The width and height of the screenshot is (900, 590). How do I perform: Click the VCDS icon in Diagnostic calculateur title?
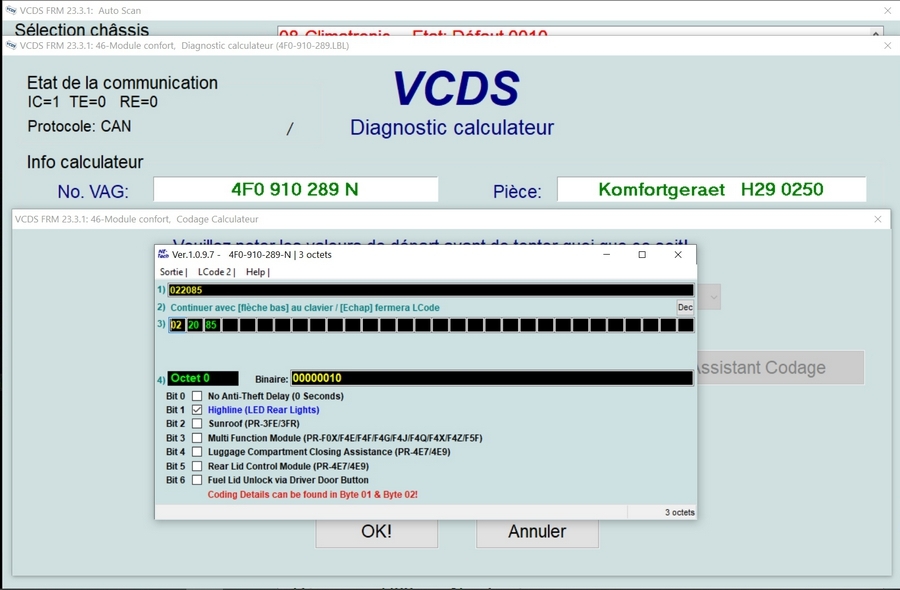(11, 45)
